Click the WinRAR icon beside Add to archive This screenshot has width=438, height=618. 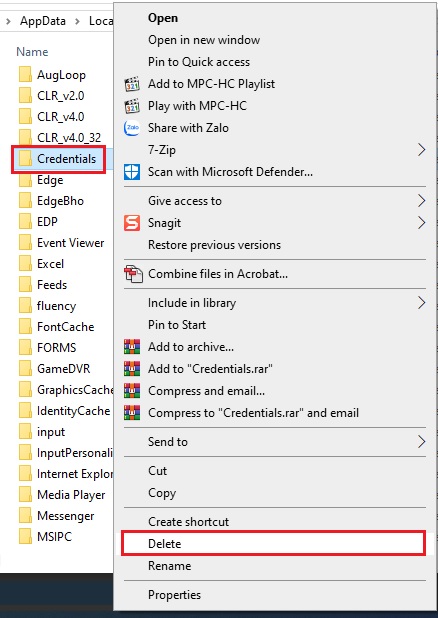[132, 347]
